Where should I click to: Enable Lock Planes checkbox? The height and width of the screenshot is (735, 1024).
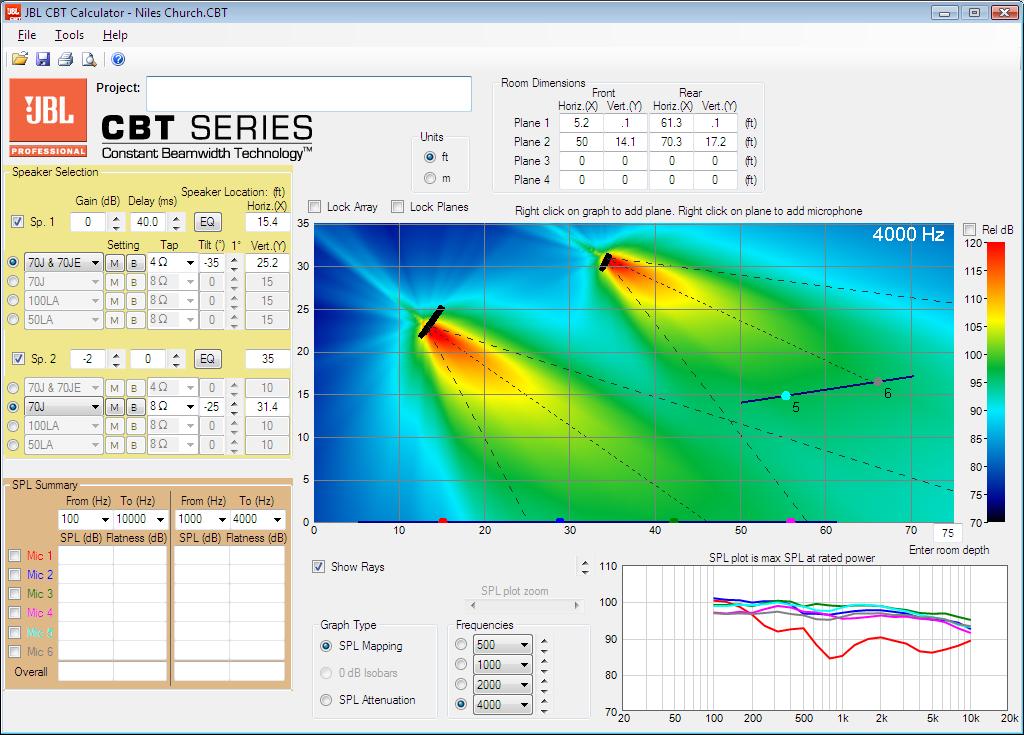click(397, 207)
